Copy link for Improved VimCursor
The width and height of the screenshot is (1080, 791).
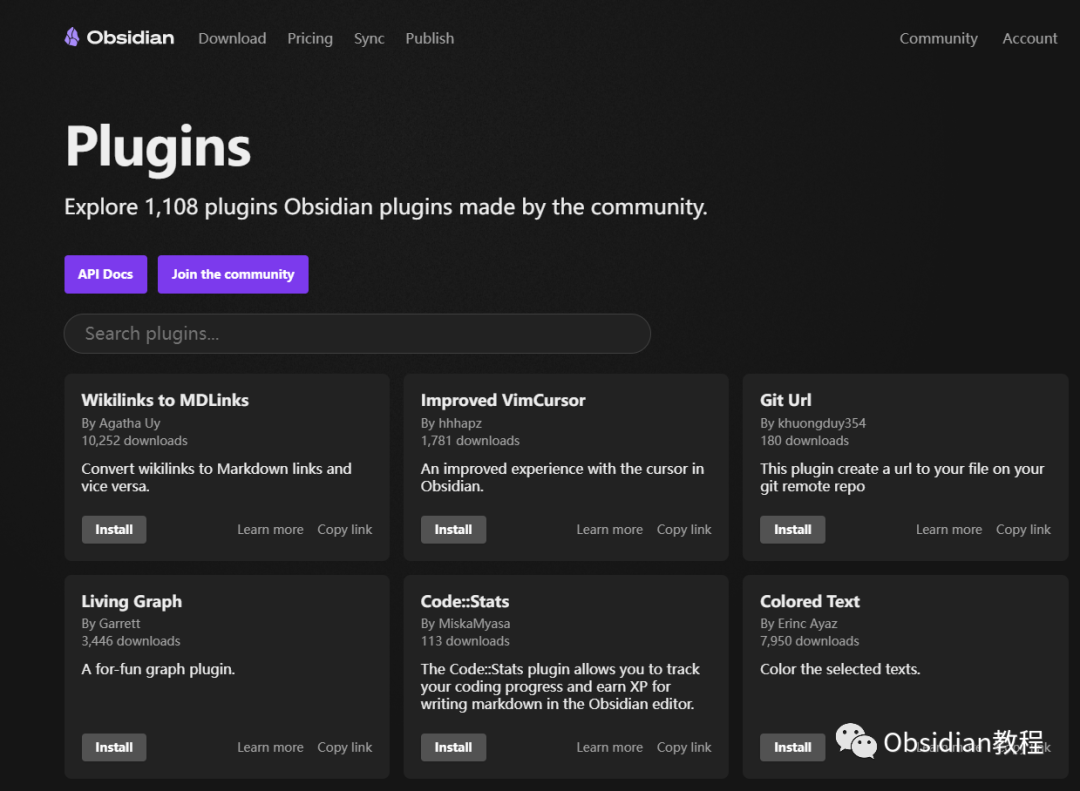coord(684,530)
